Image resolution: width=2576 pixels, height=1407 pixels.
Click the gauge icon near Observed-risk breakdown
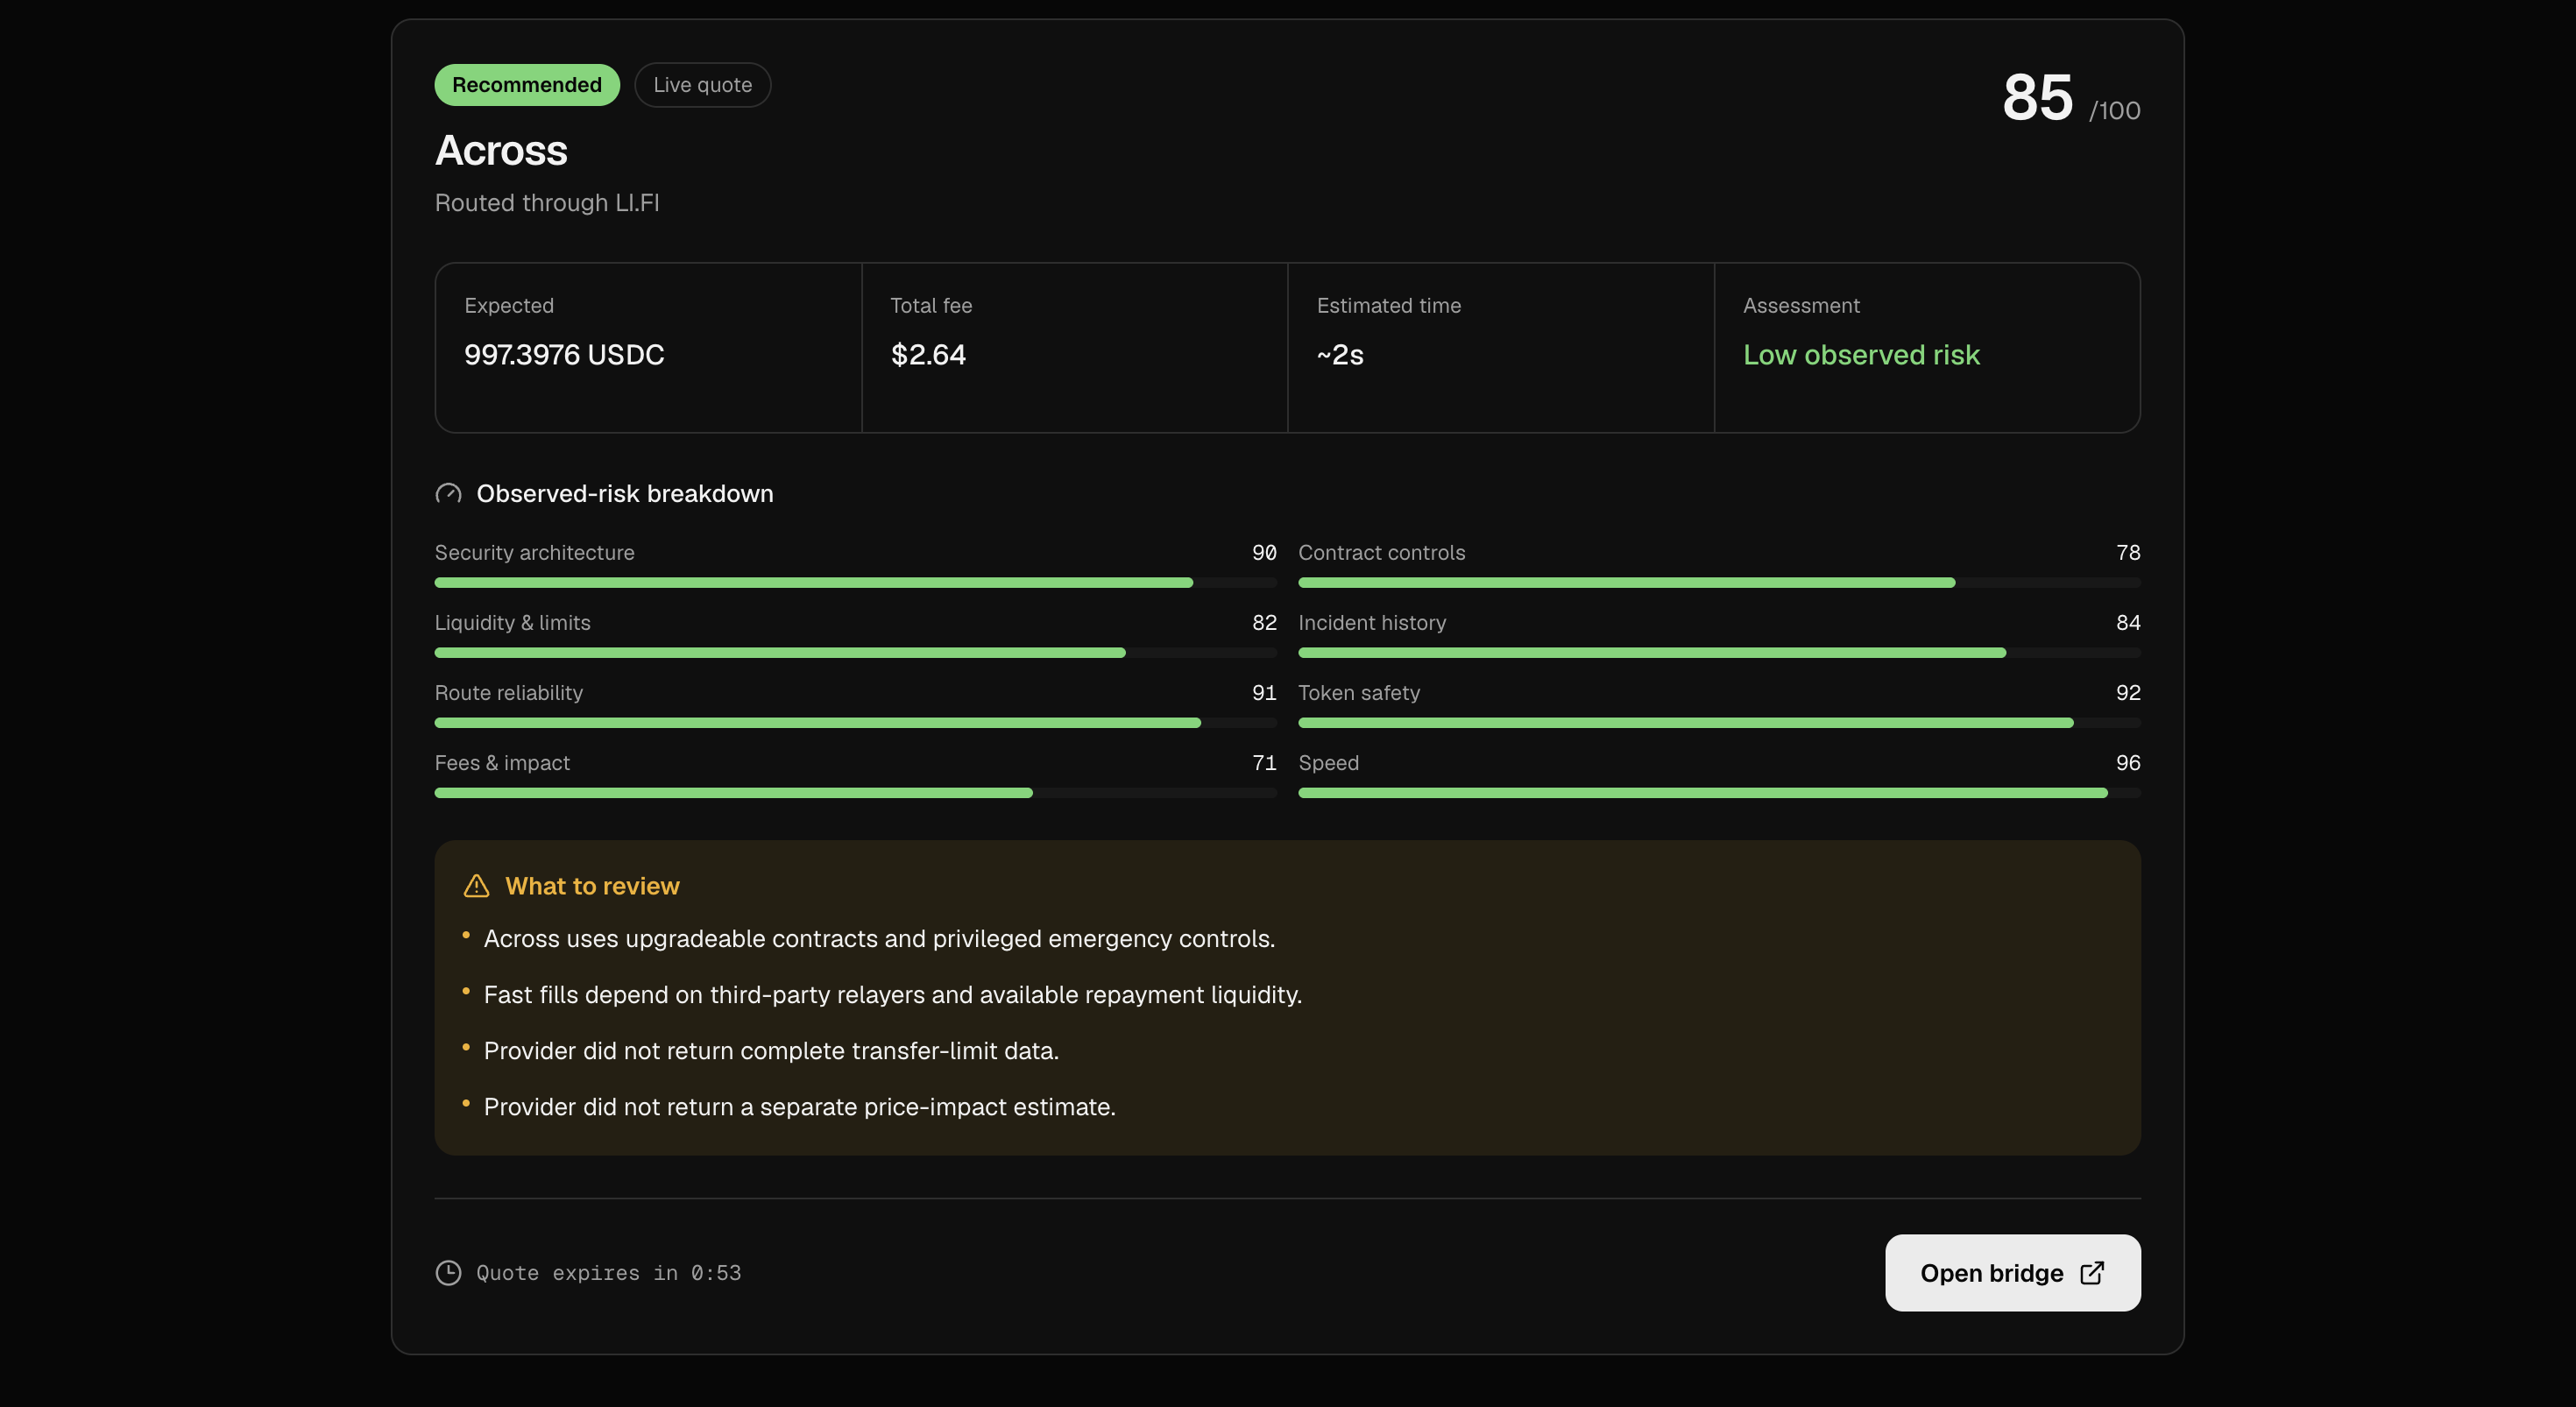click(448, 493)
